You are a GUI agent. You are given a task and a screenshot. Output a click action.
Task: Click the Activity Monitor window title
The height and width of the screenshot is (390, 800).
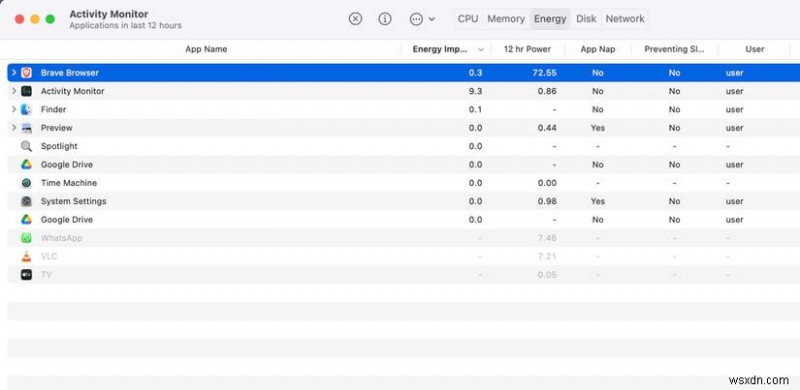tap(108, 14)
